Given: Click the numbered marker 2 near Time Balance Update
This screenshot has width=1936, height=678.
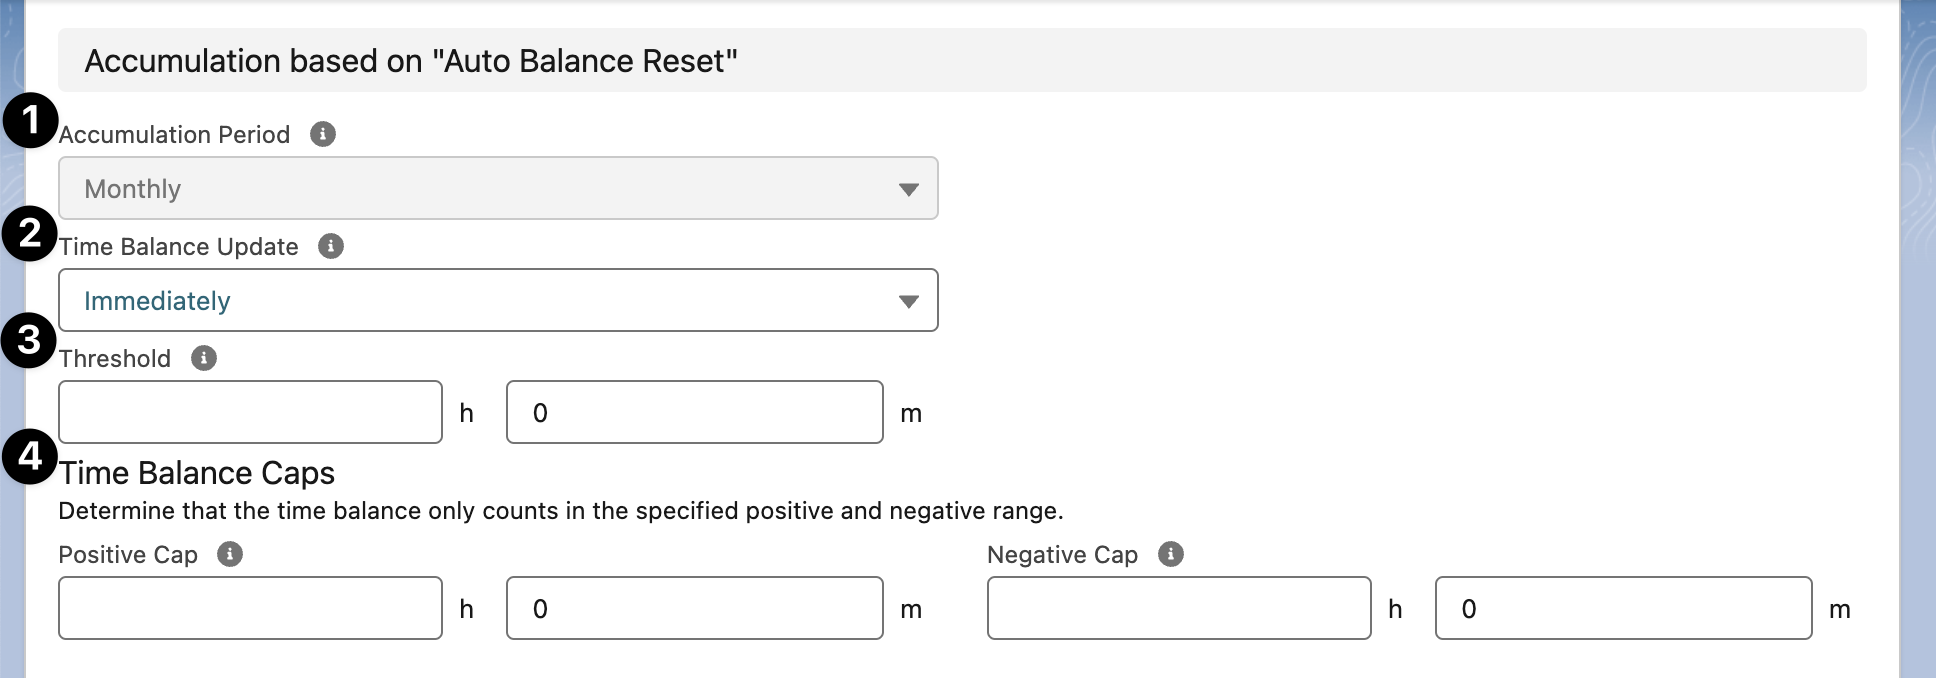Looking at the screenshot, I should pyautogui.click(x=30, y=232).
